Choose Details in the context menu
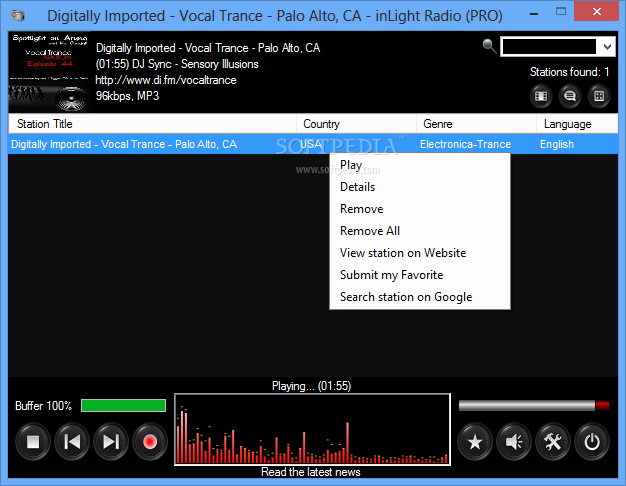 (420, 187)
